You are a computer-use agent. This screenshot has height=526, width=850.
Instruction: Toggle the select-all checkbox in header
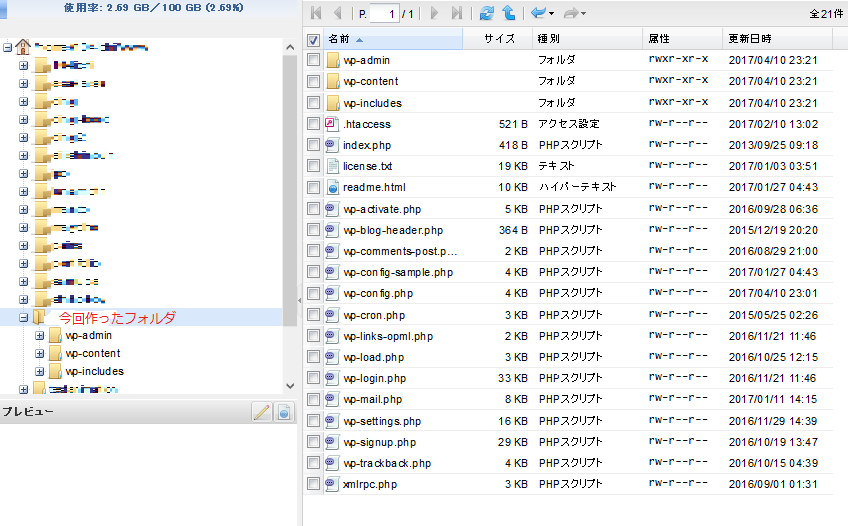click(314, 39)
